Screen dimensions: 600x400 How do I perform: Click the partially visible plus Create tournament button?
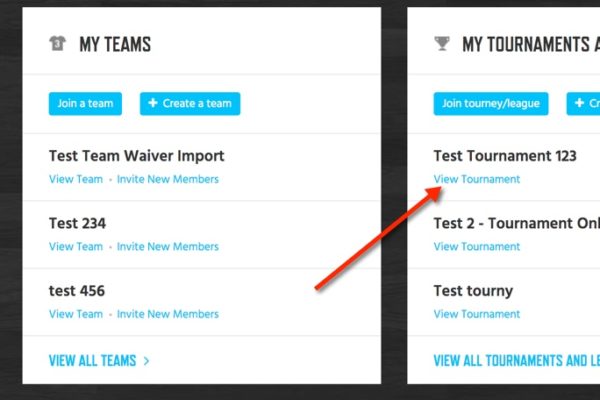(x=583, y=104)
